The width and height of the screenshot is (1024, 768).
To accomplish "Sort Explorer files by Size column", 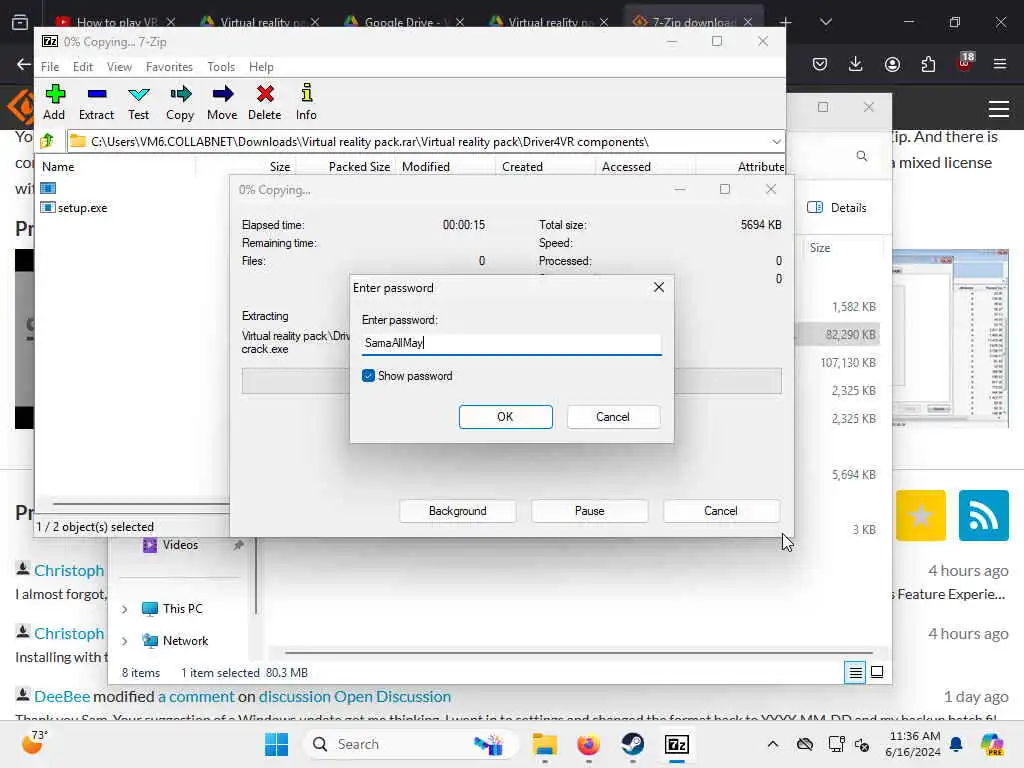I will click(820, 248).
